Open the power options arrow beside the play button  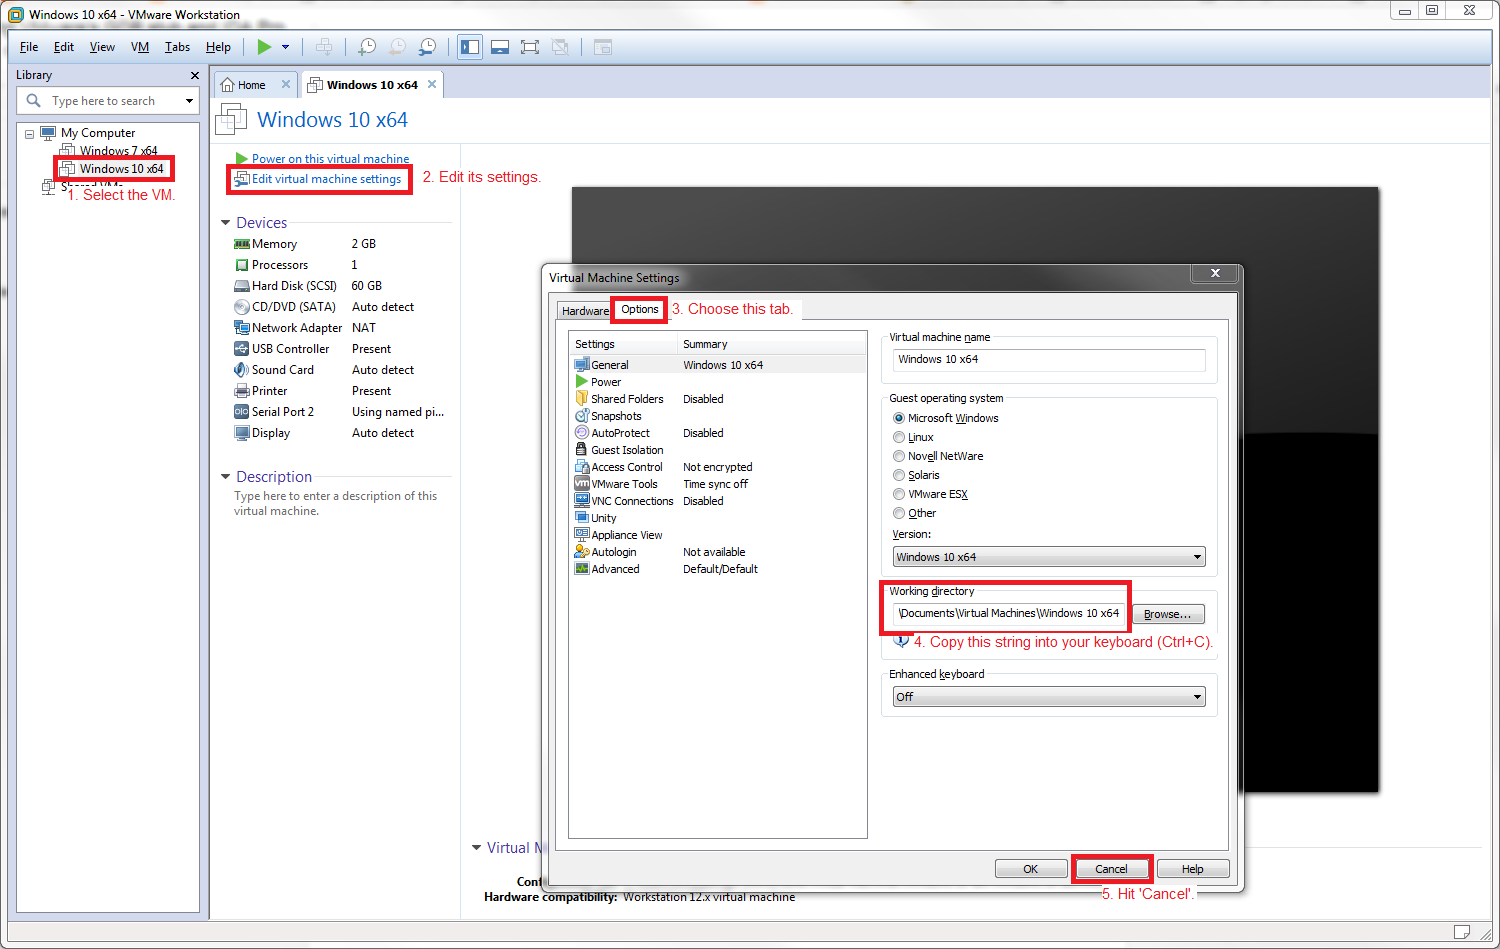(285, 47)
